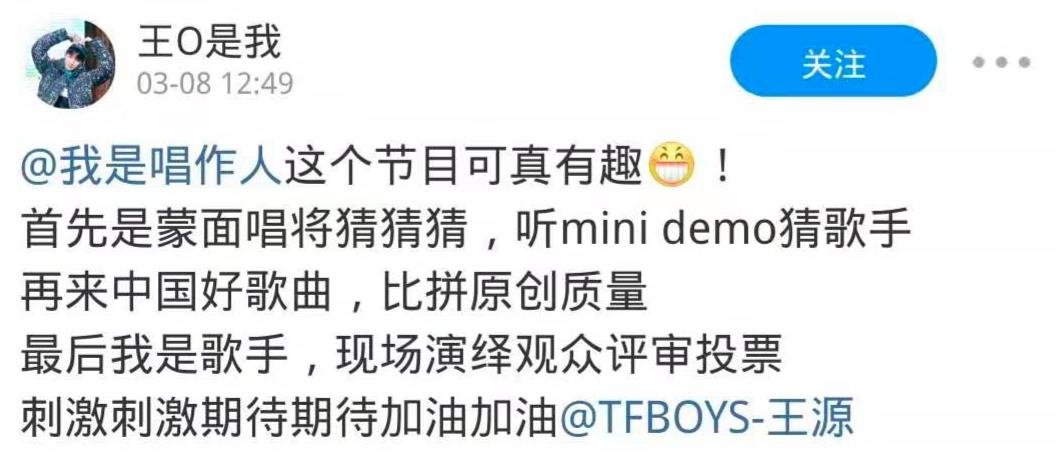The image size is (1056, 469).
Task: Open the username 王O是我 profile
Action: point(209,43)
